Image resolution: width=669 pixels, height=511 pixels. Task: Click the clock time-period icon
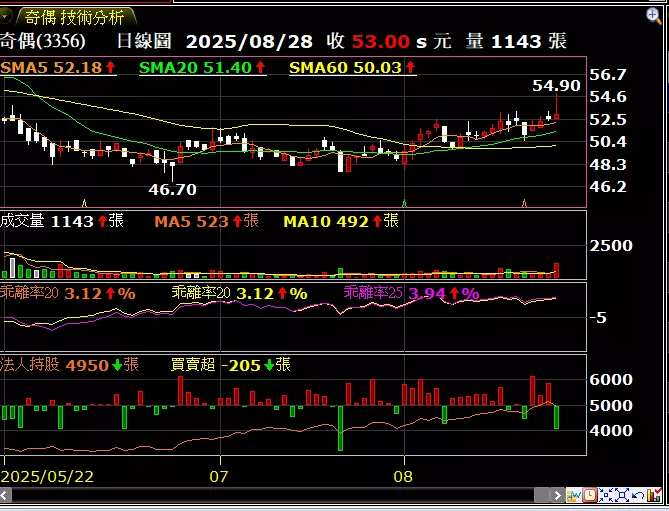point(590,495)
